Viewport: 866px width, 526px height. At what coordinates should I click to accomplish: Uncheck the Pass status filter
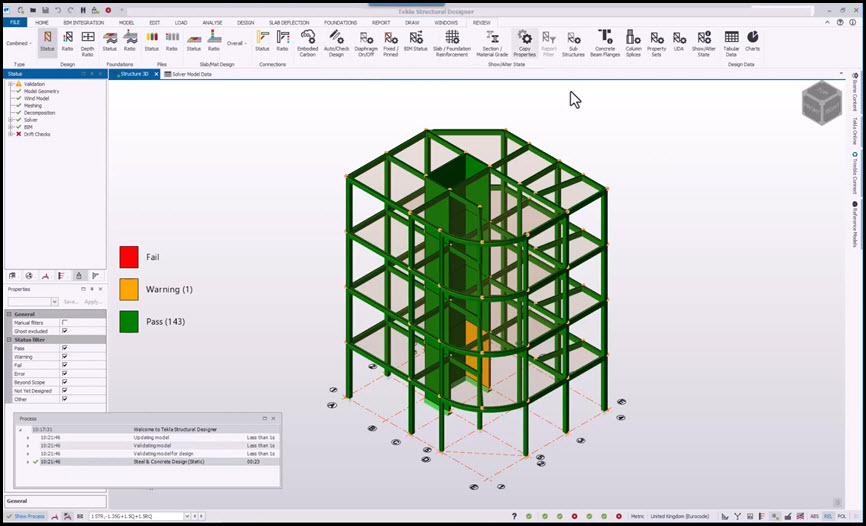[65, 348]
